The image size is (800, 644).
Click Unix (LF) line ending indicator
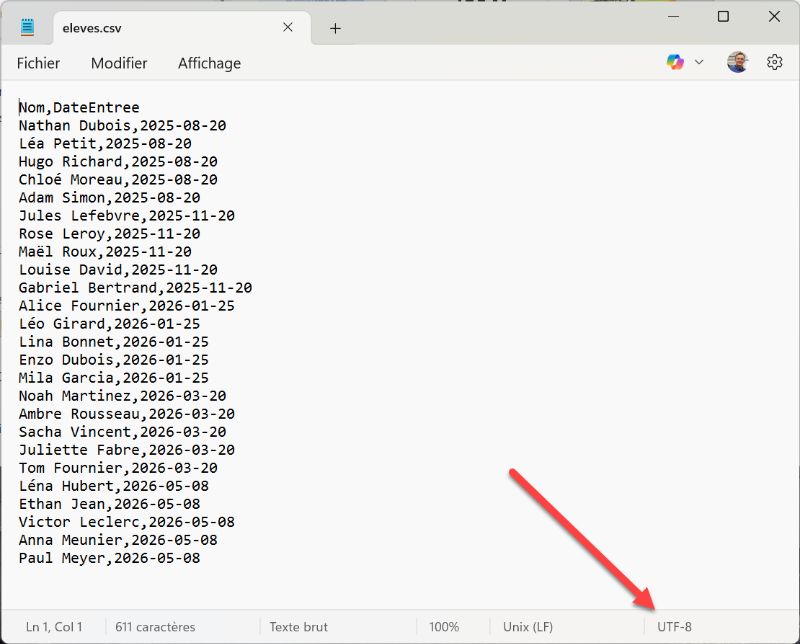(528, 627)
